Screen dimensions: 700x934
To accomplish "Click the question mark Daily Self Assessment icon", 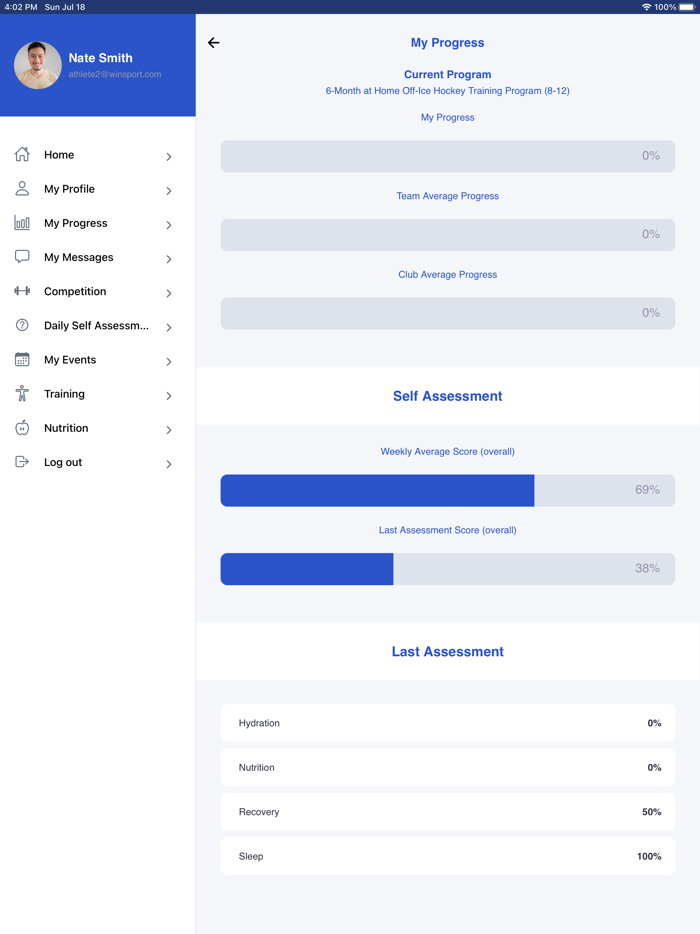I will tap(22, 325).
